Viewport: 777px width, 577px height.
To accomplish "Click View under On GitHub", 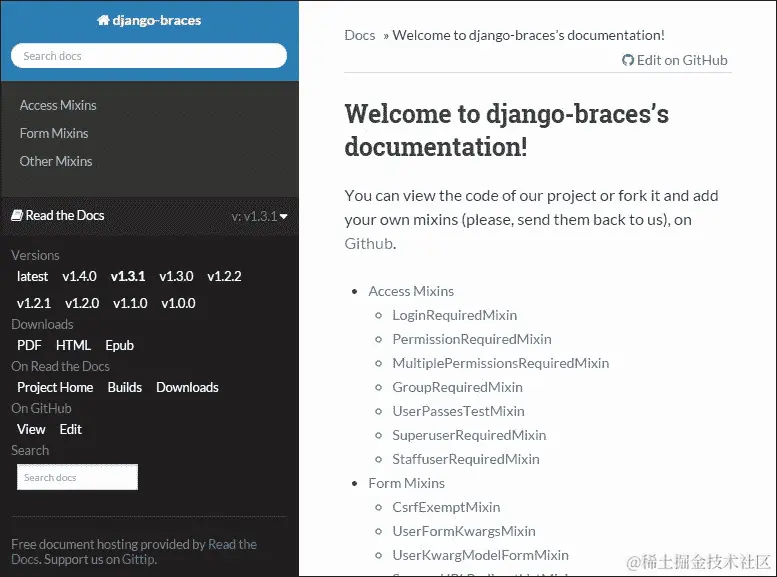I will coord(31,429).
